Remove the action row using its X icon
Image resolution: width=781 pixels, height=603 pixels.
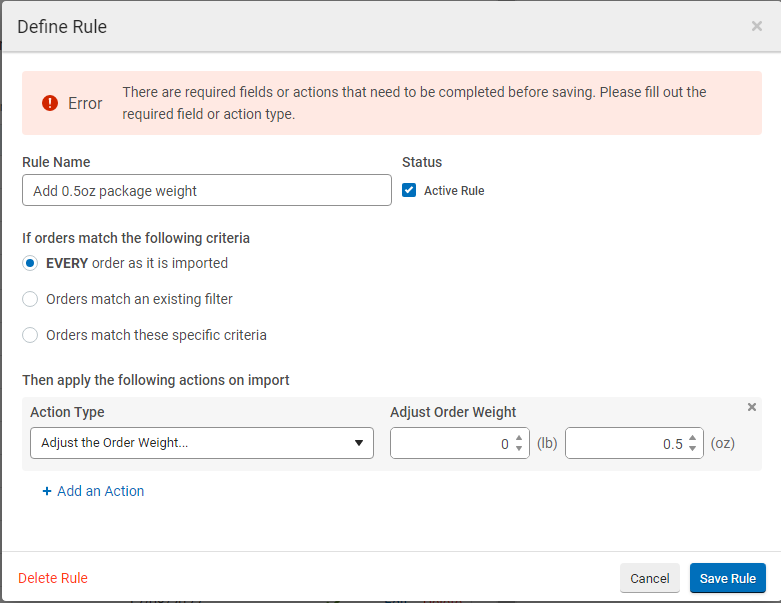click(x=752, y=407)
